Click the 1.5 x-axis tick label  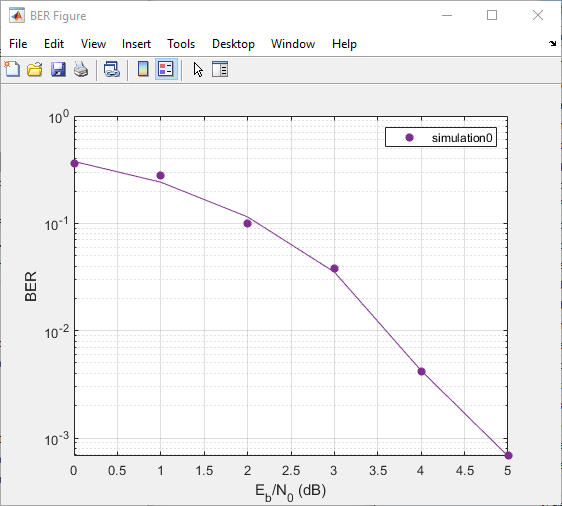click(x=204, y=471)
